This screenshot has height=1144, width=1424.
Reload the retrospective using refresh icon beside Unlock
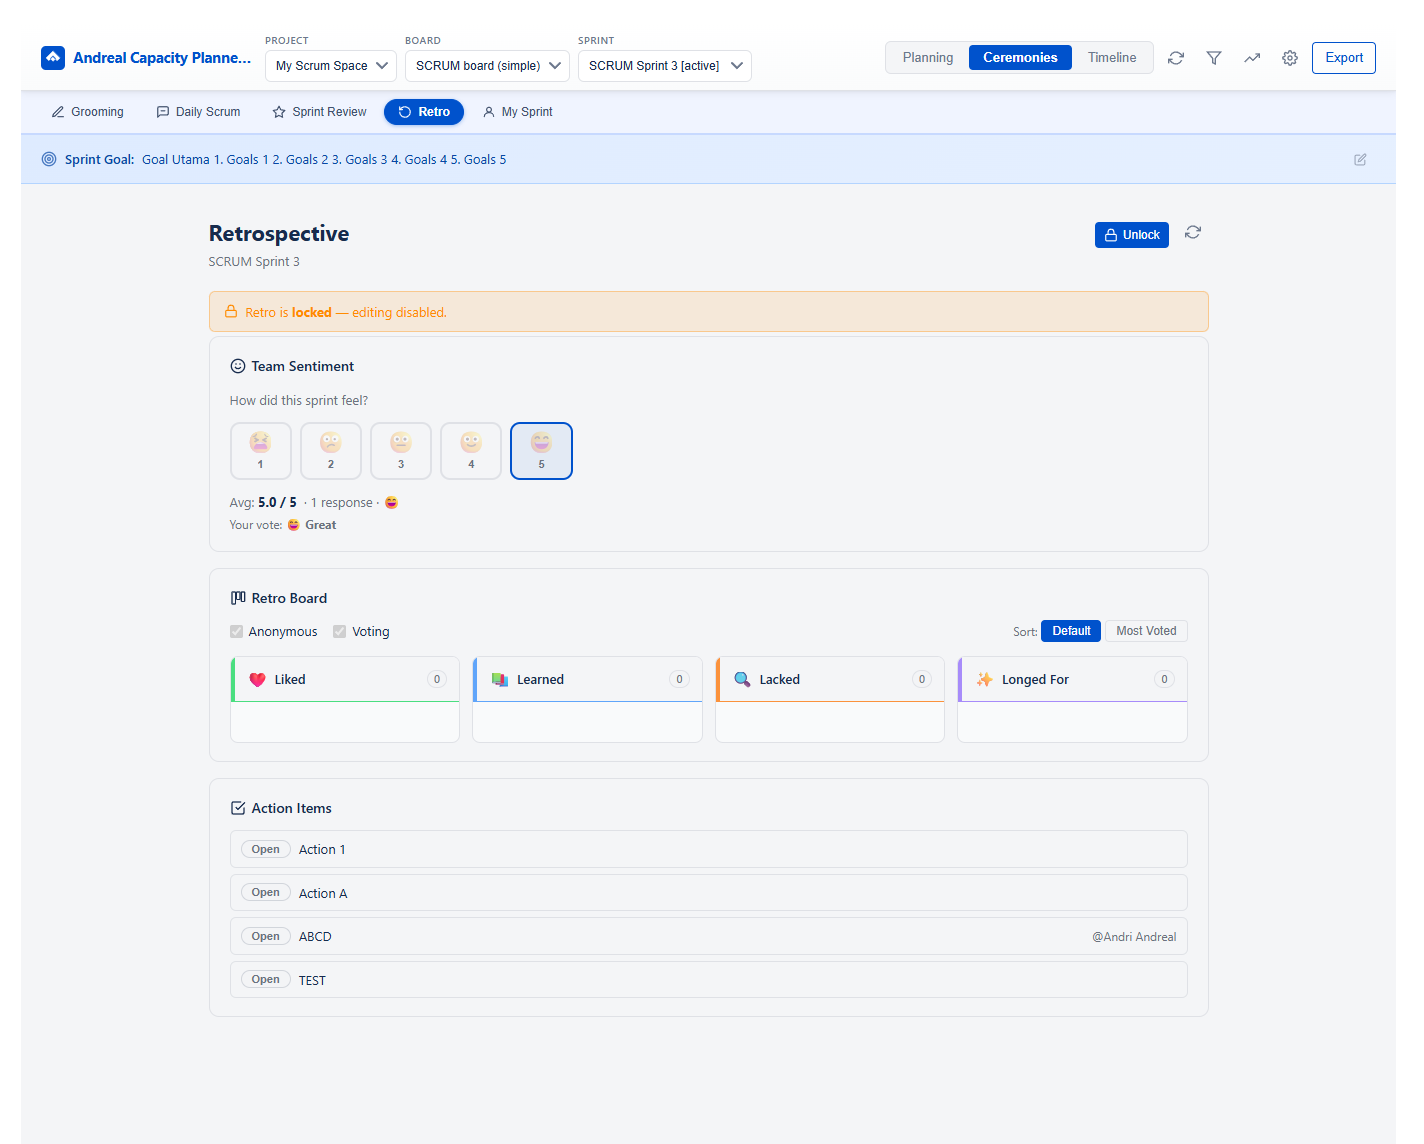[x=1193, y=233]
